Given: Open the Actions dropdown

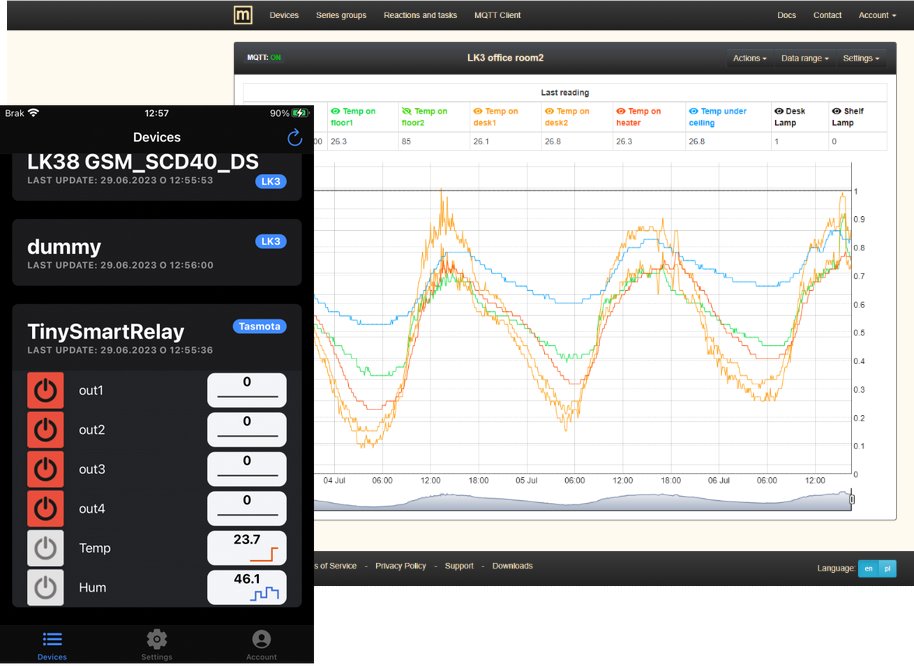Looking at the screenshot, I should [x=749, y=59].
